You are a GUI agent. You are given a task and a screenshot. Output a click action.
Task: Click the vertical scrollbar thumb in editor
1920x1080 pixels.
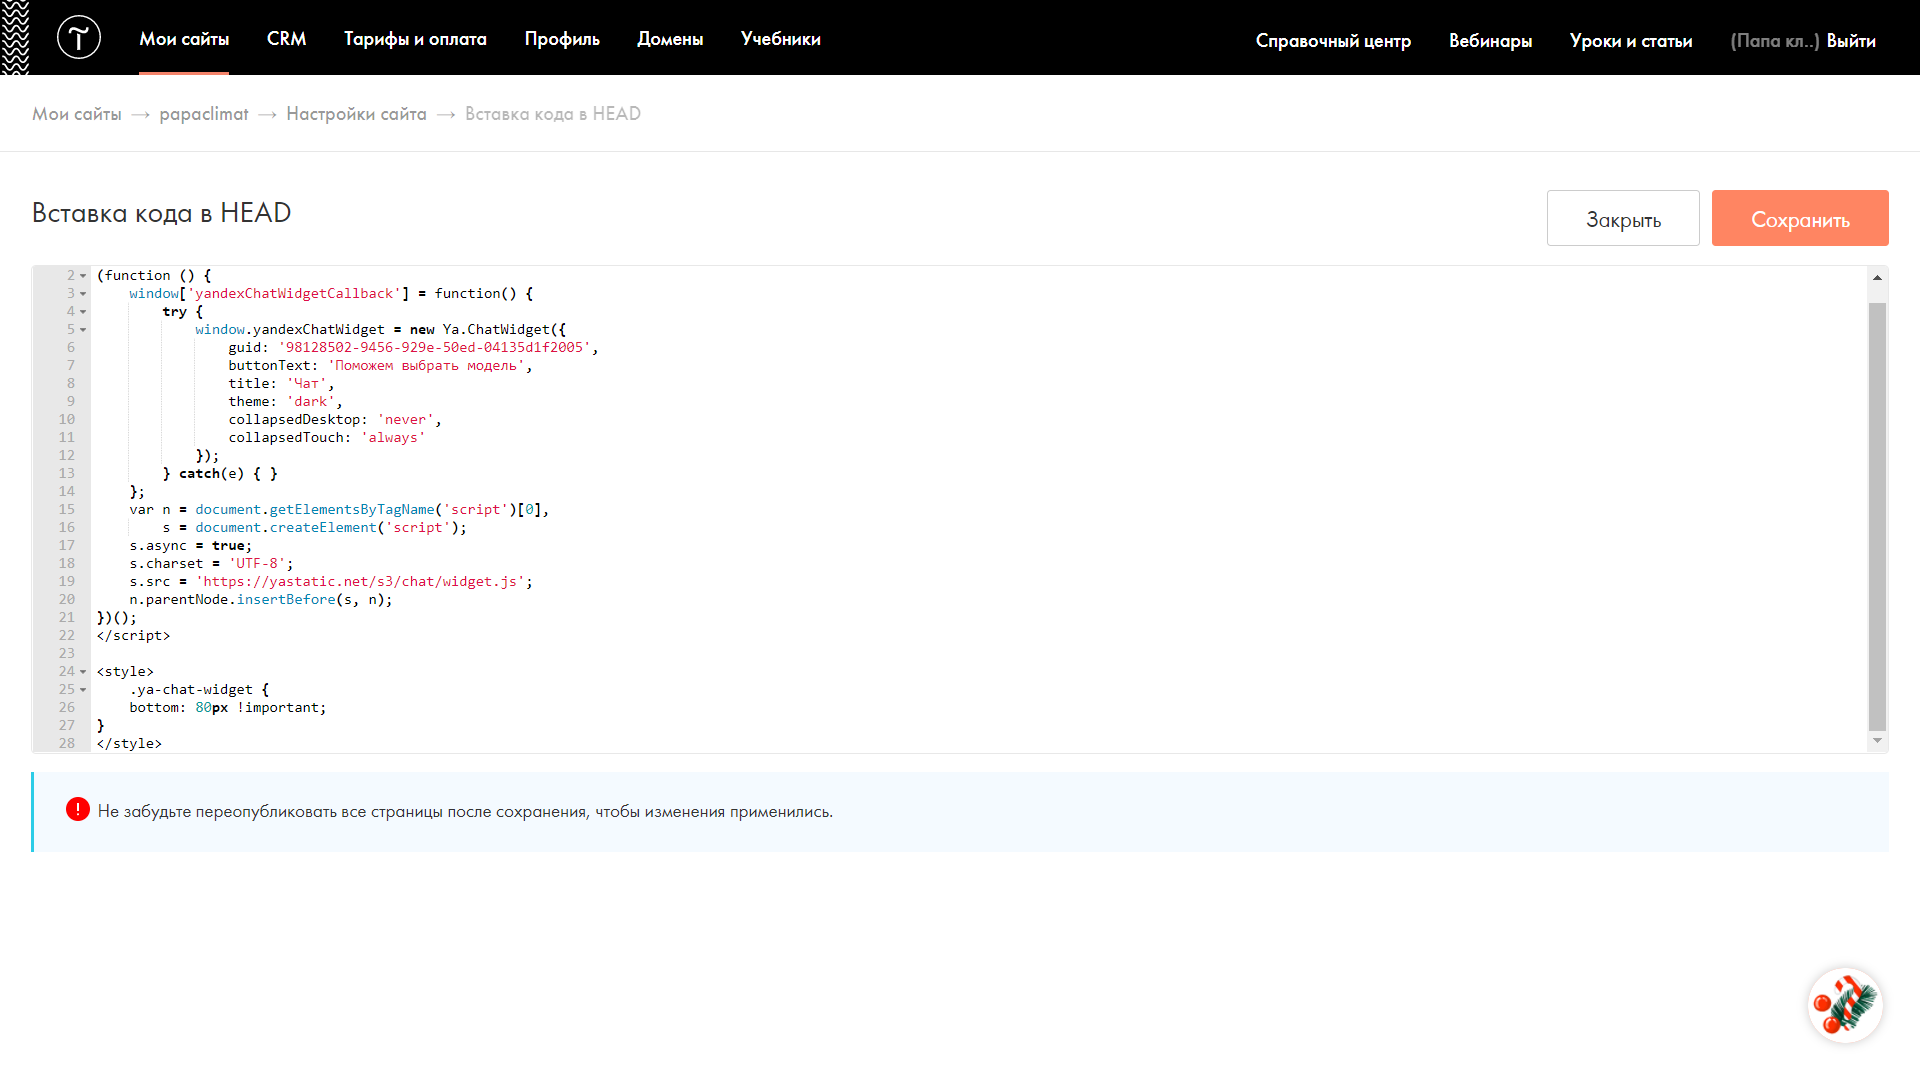(x=1877, y=517)
